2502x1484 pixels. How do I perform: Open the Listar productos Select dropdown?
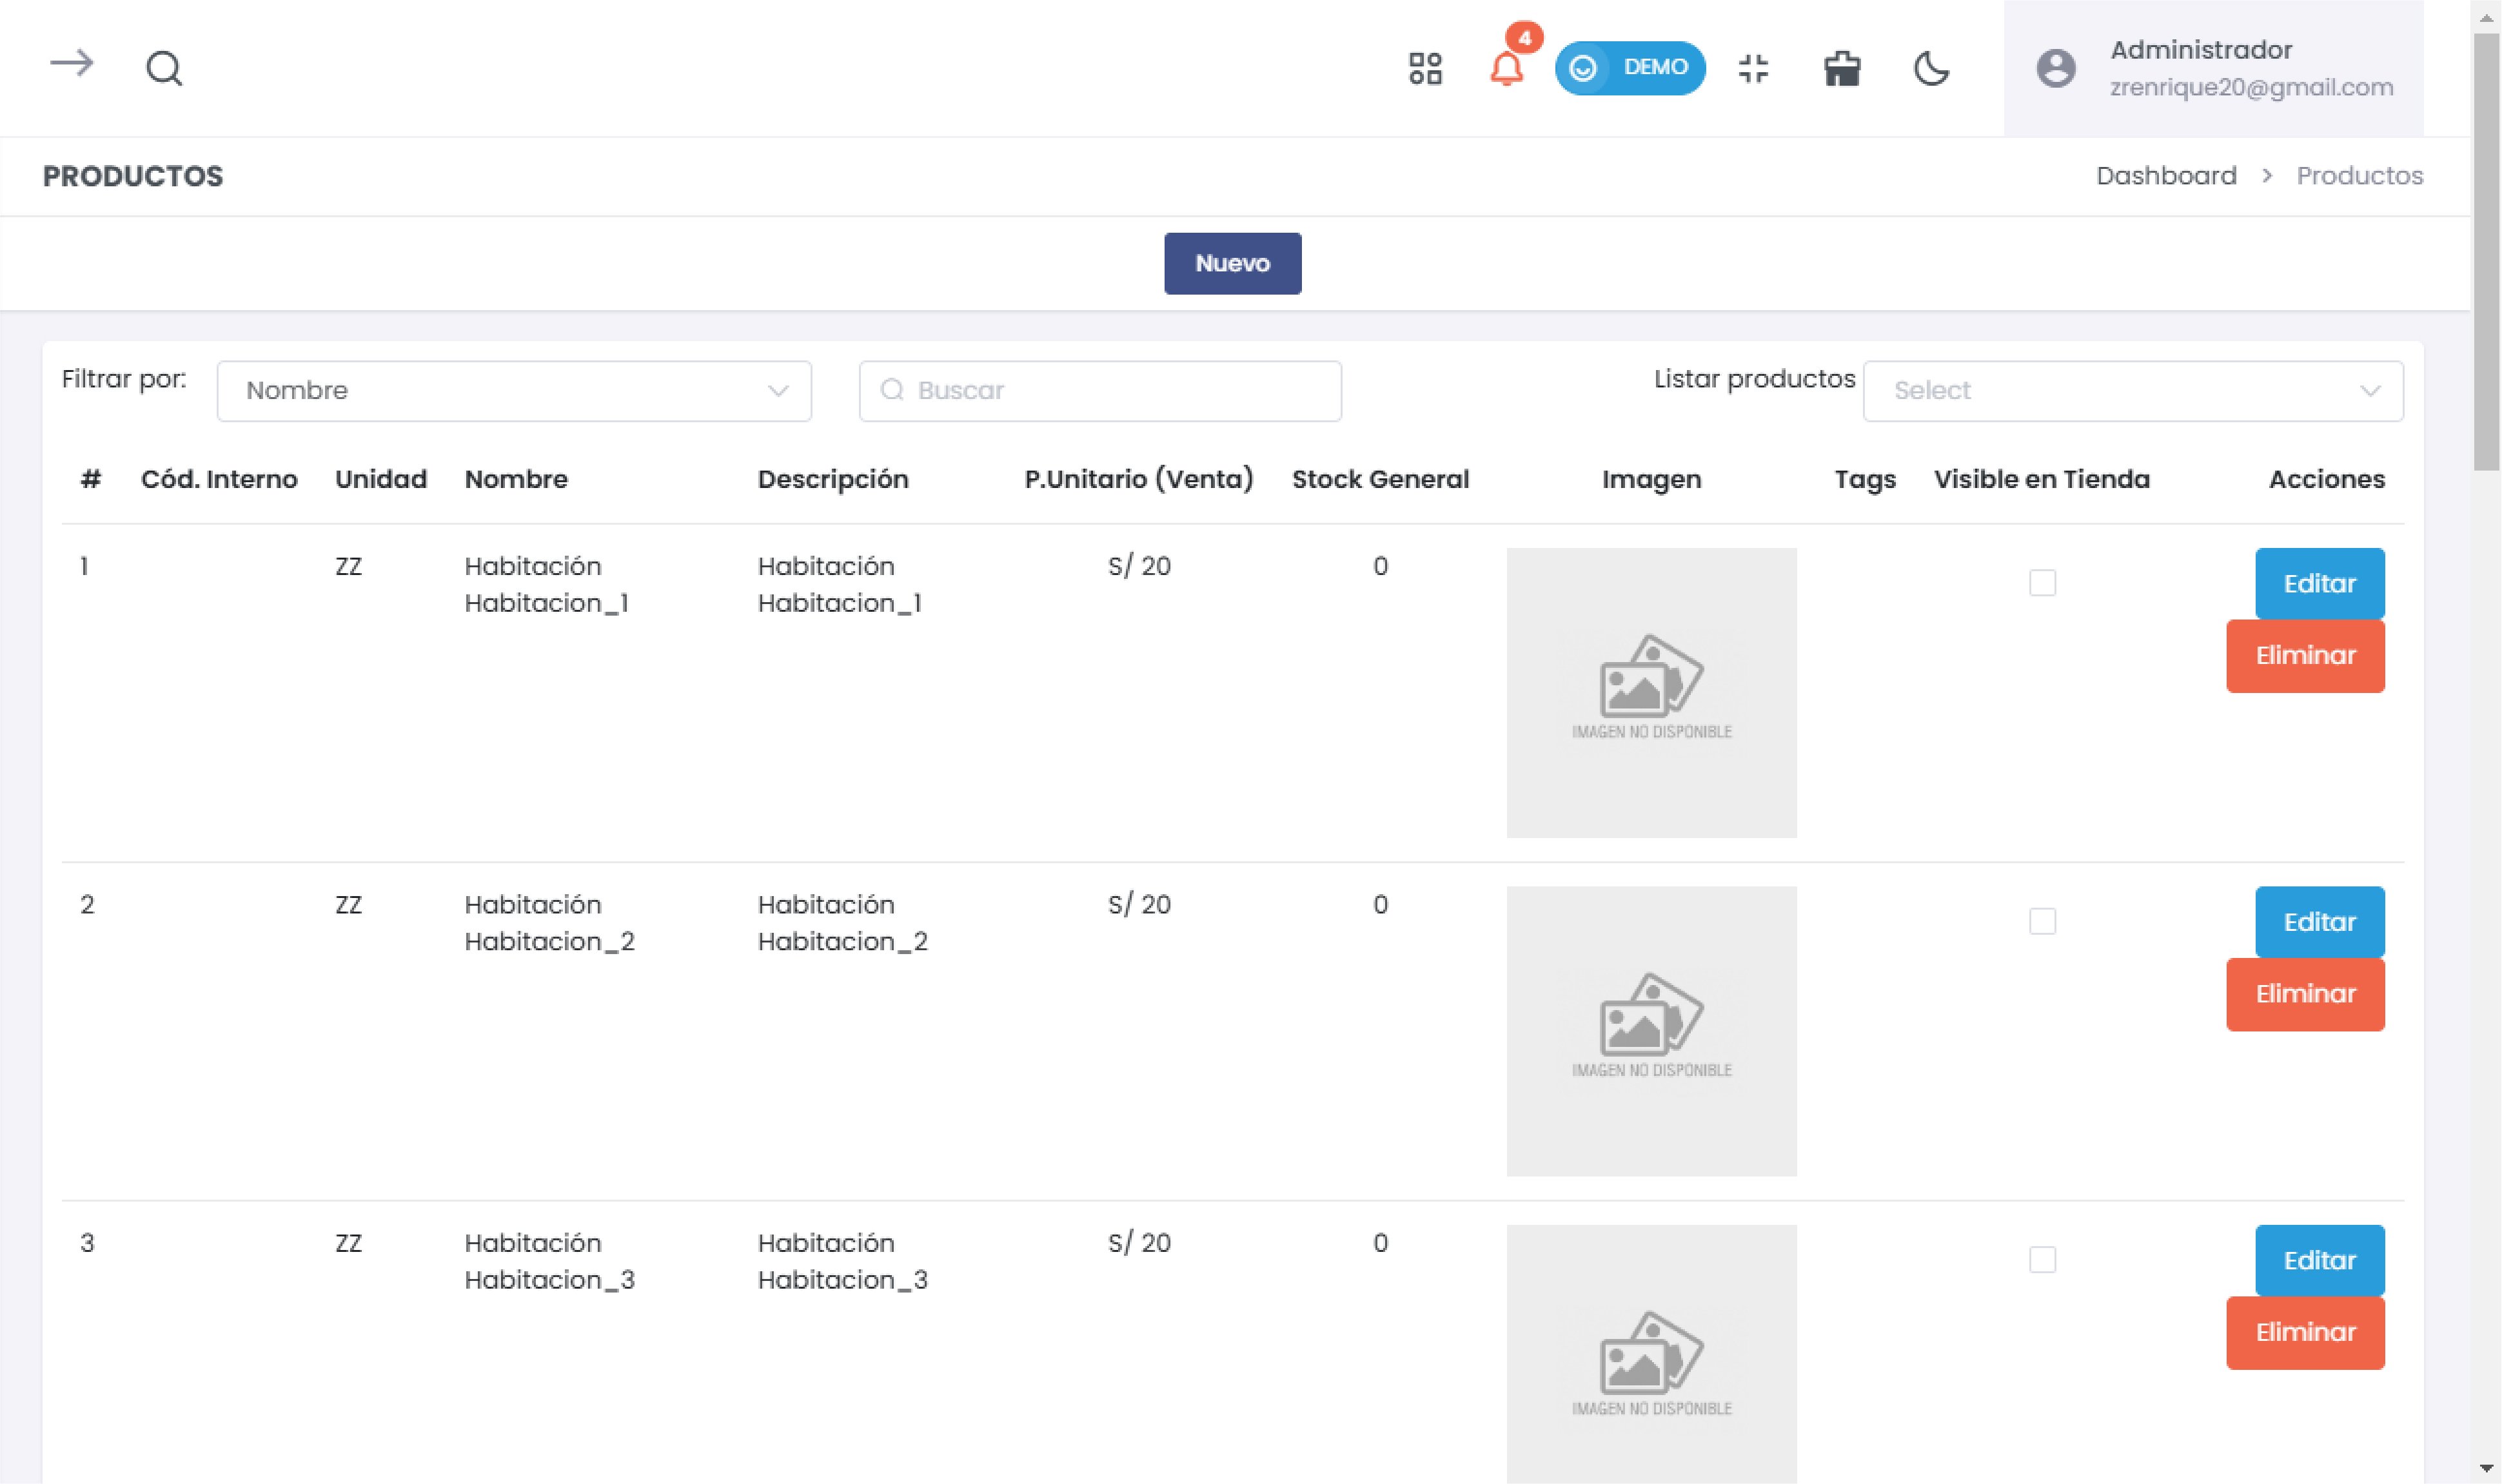(2132, 391)
